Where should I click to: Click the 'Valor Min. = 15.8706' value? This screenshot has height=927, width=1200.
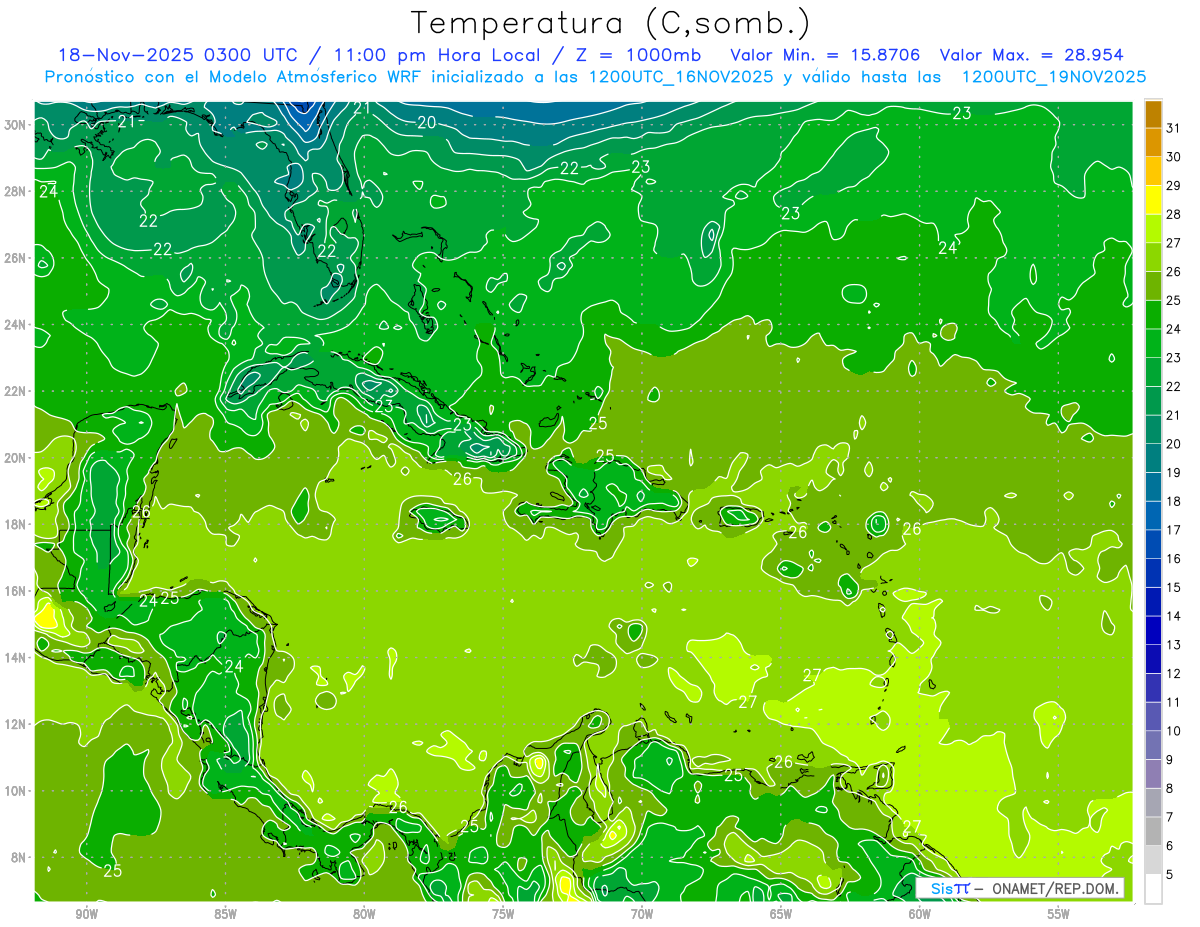(x=825, y=55)
